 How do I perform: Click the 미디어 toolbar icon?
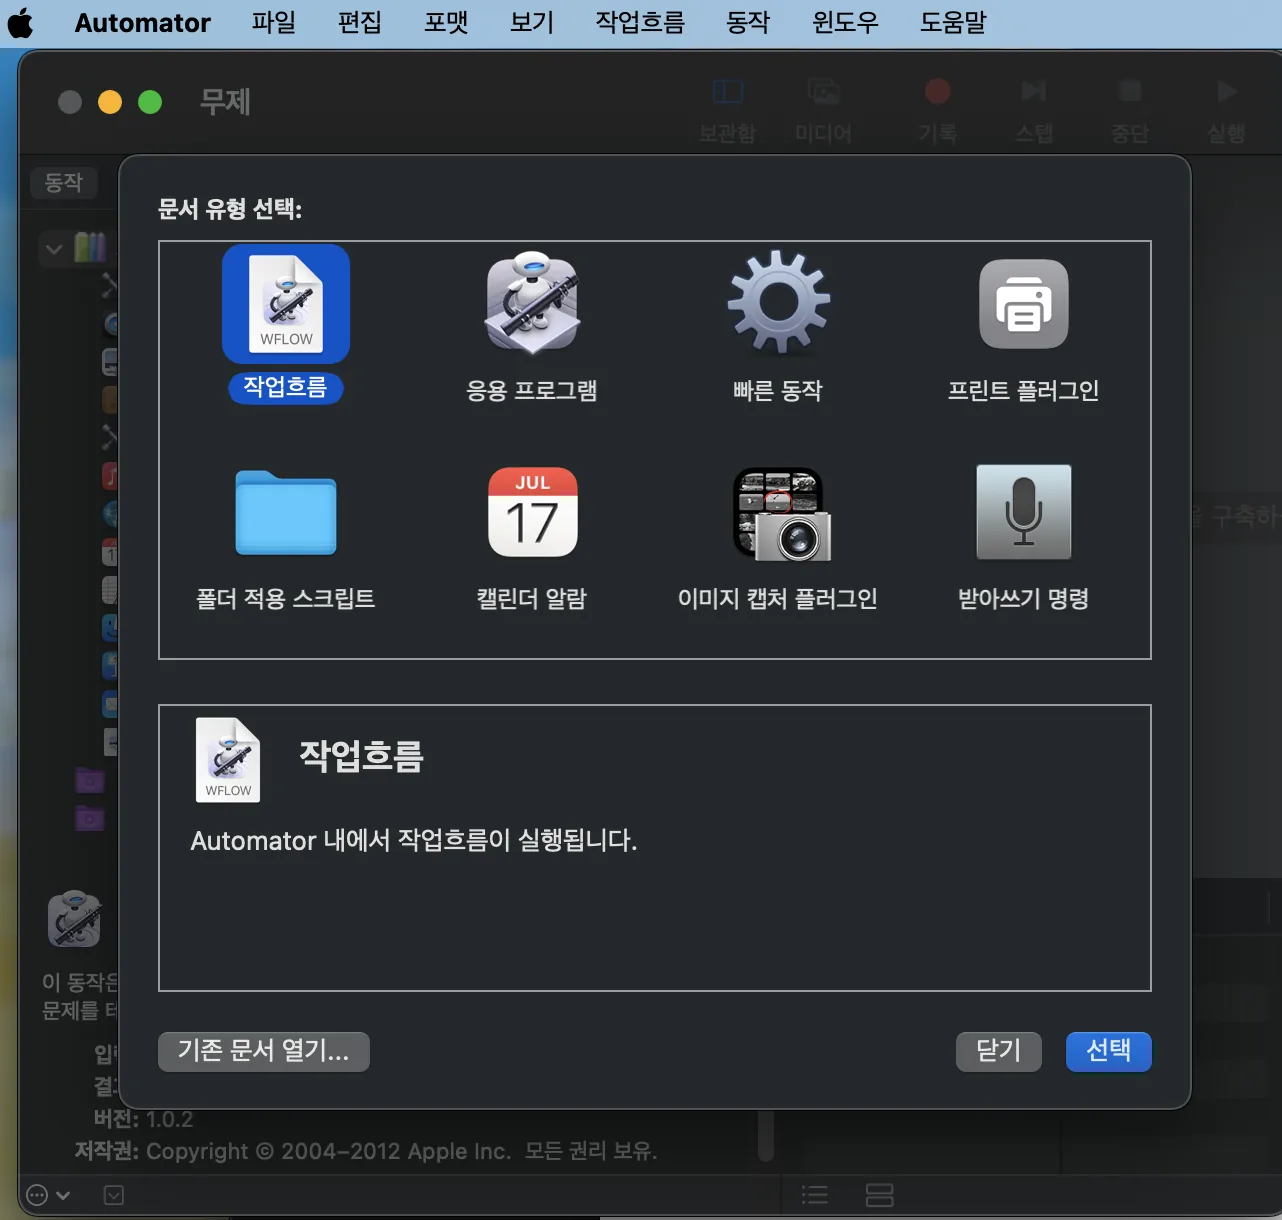click(823, 92)
